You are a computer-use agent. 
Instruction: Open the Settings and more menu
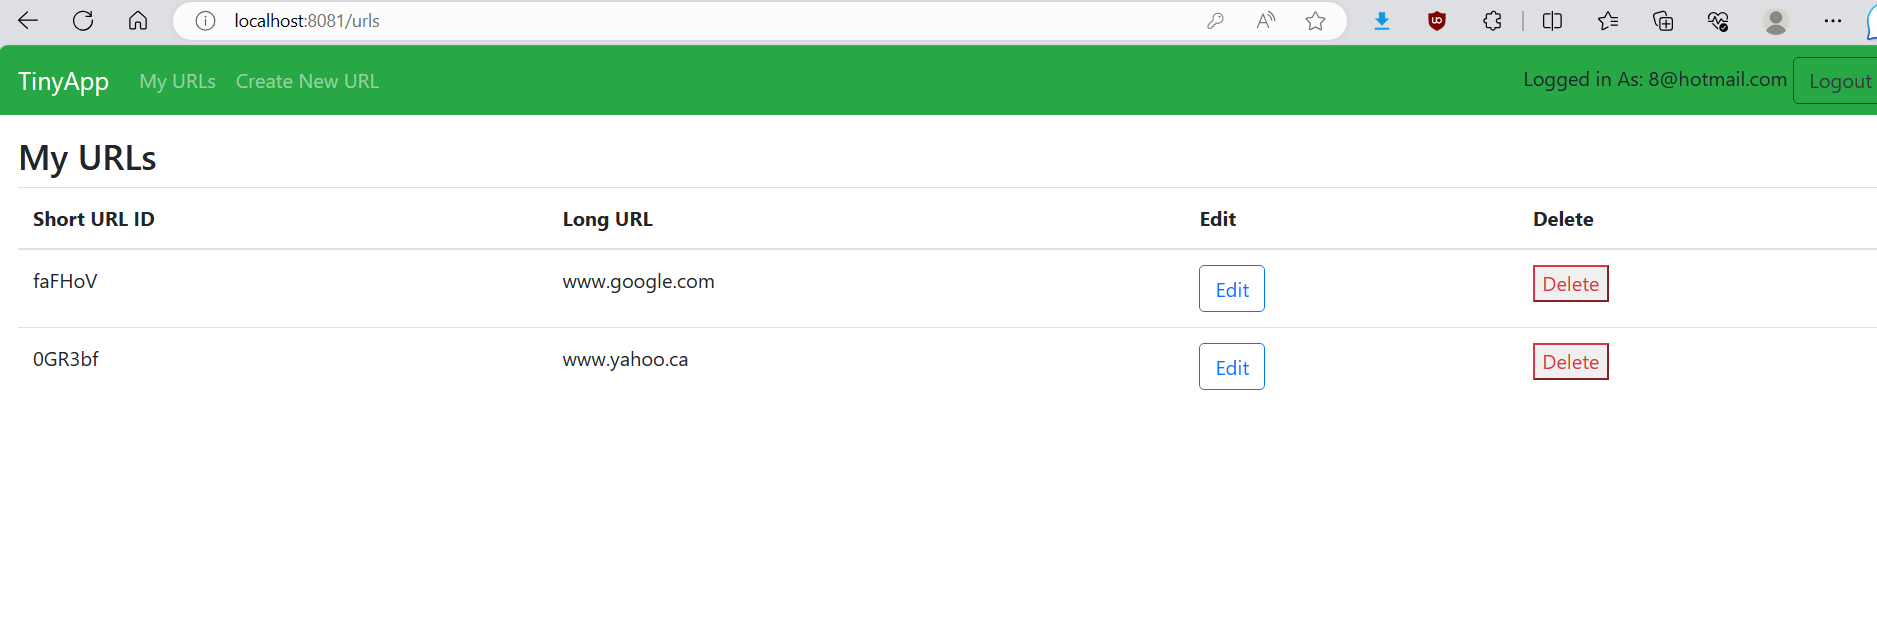click(x=1833, y=20)
